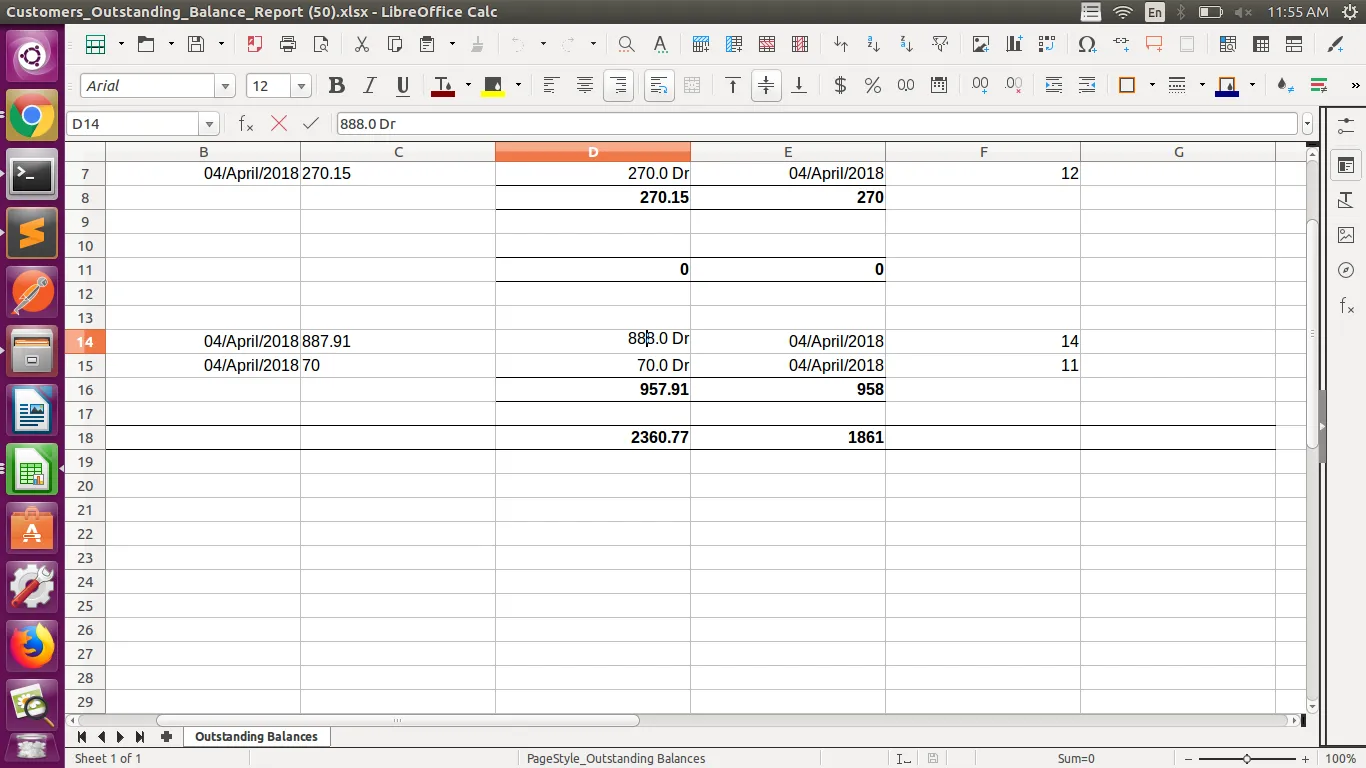The height and width of the screenshot is (768, 1366).
Task: Open the Terminal from the Ubuntu dock
Action: tap(32, 177)
